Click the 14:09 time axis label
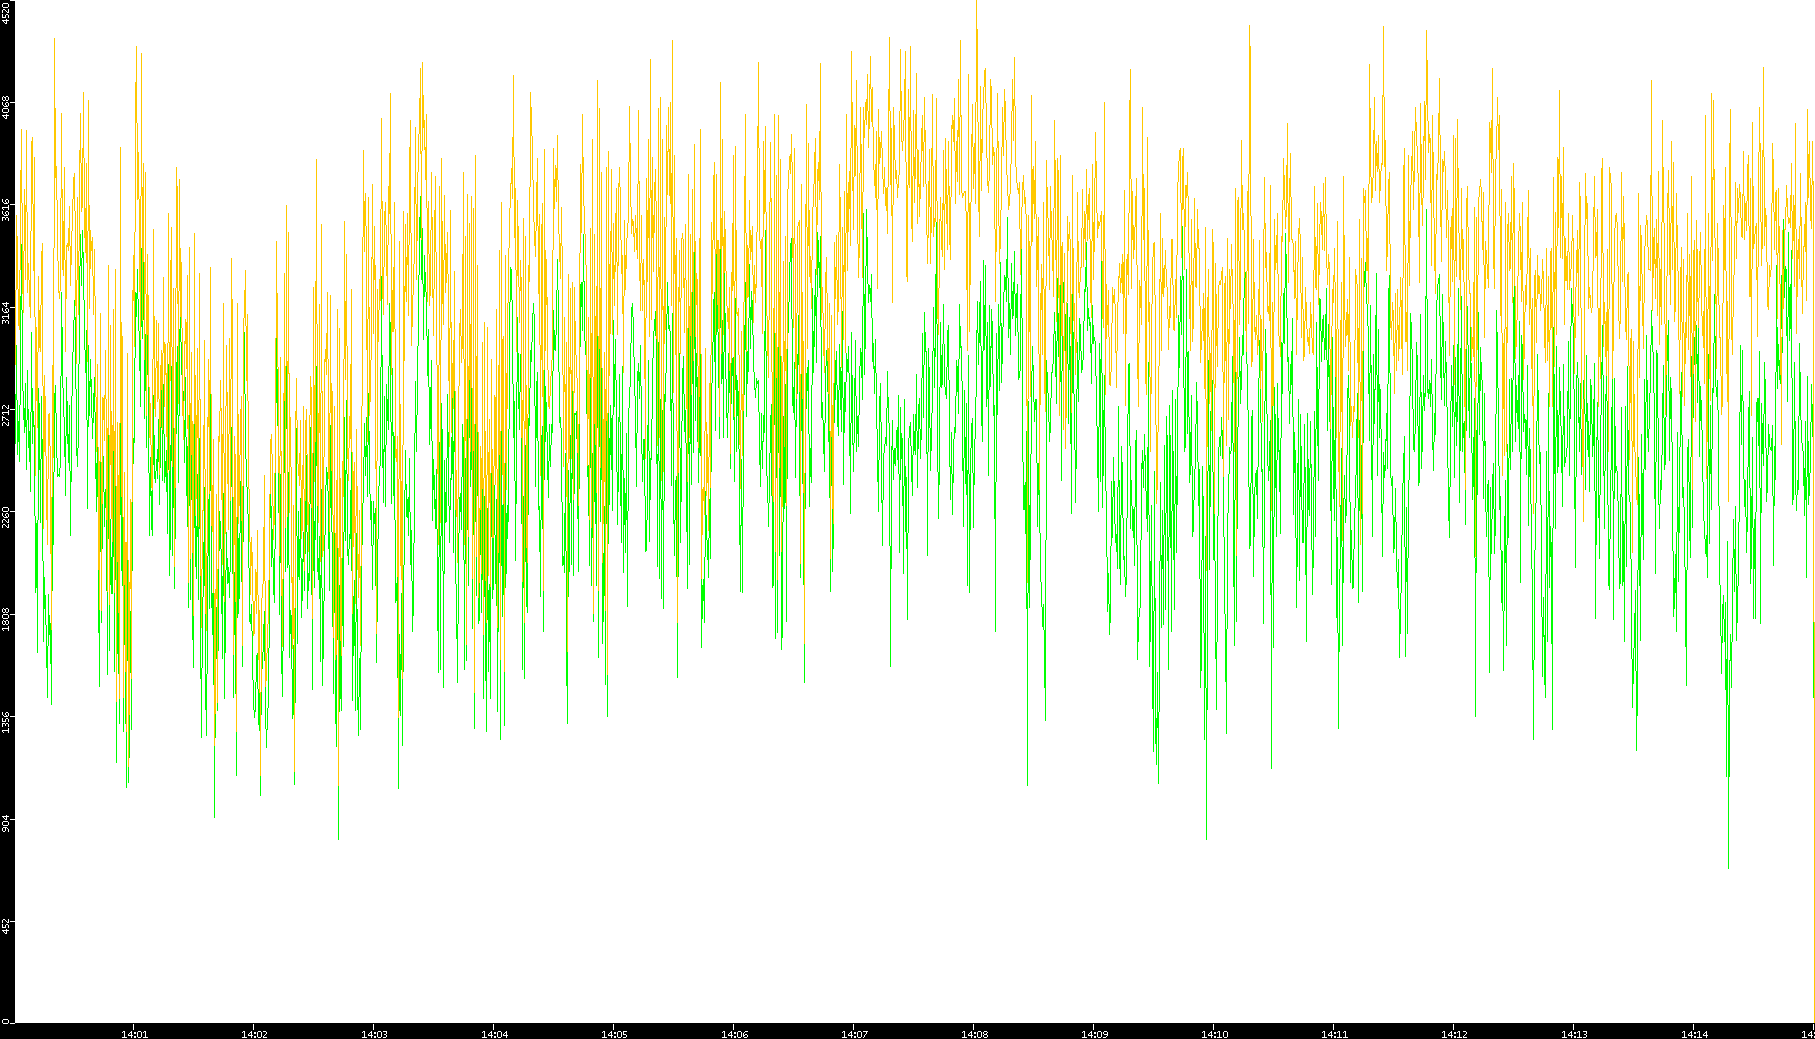The height and width of the screenshot is (1039, 1815). (x=1094, y=1034)
